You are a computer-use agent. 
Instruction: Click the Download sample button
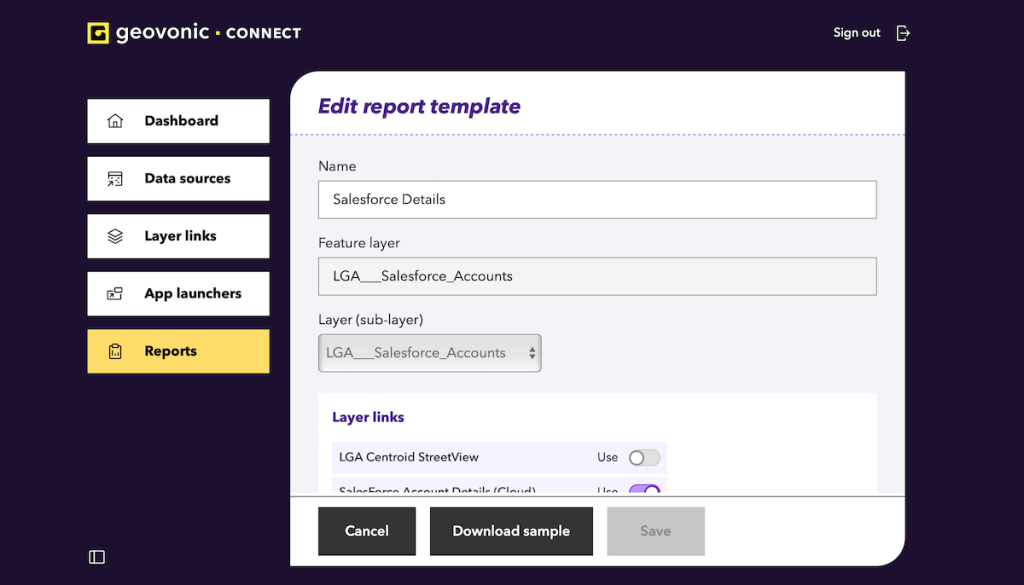pyautogui.click(x=511, y=531)
